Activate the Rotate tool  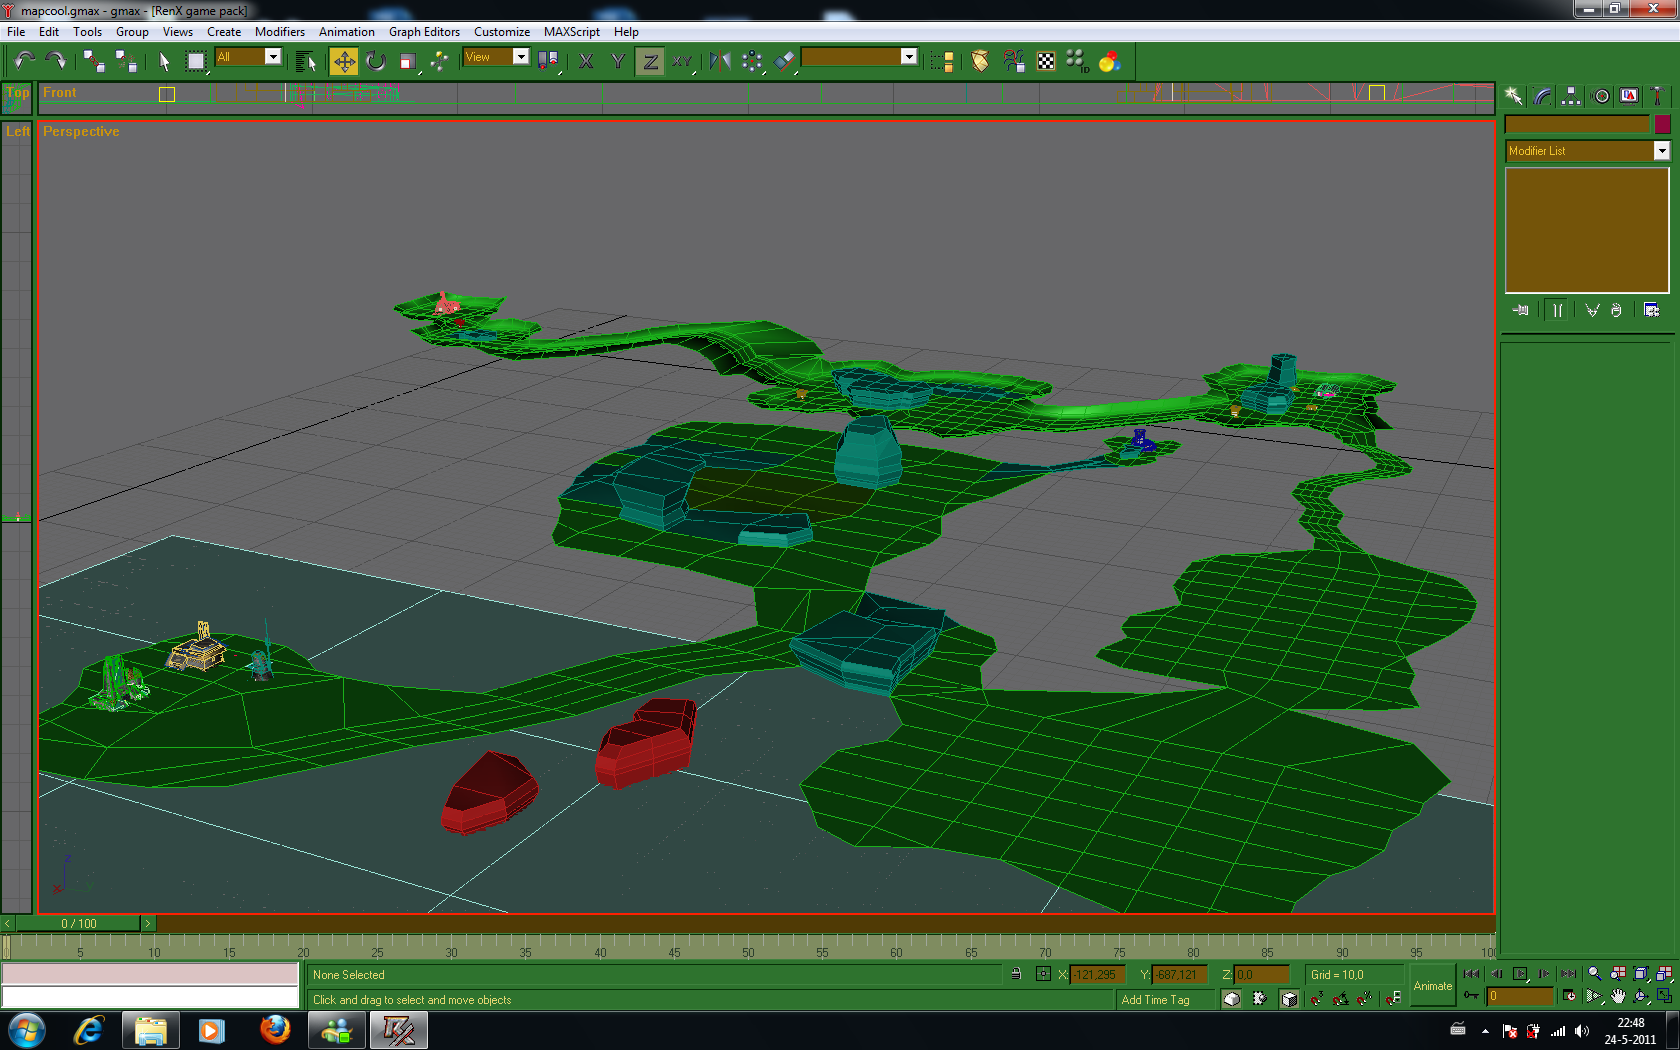(376, 62)
